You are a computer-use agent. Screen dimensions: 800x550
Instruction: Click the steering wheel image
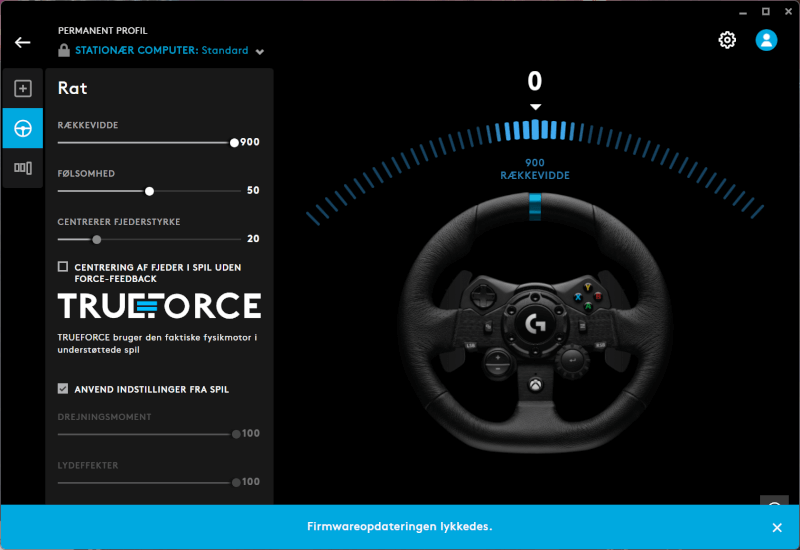(x=535, y=322)
